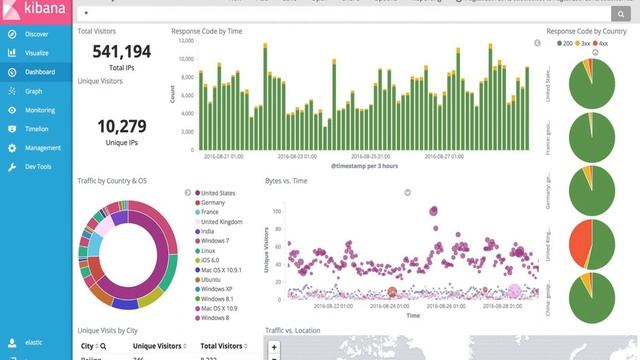Select United States in donut legend
640x360 pixels.
pos(215,193)
